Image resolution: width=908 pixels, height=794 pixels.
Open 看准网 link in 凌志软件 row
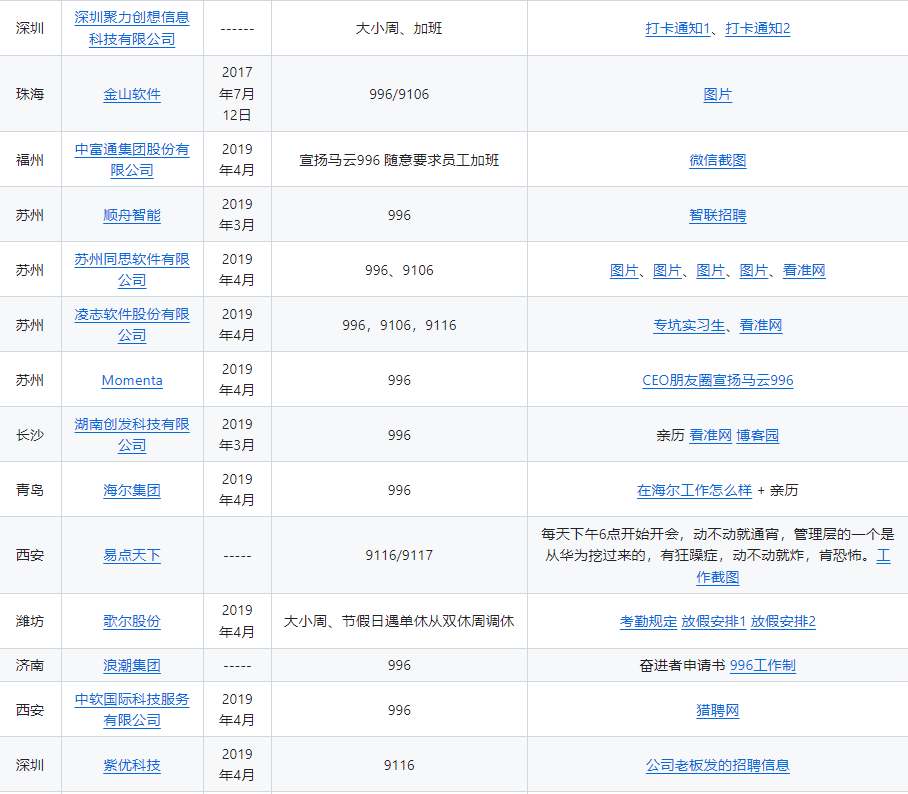pos(761,325)
